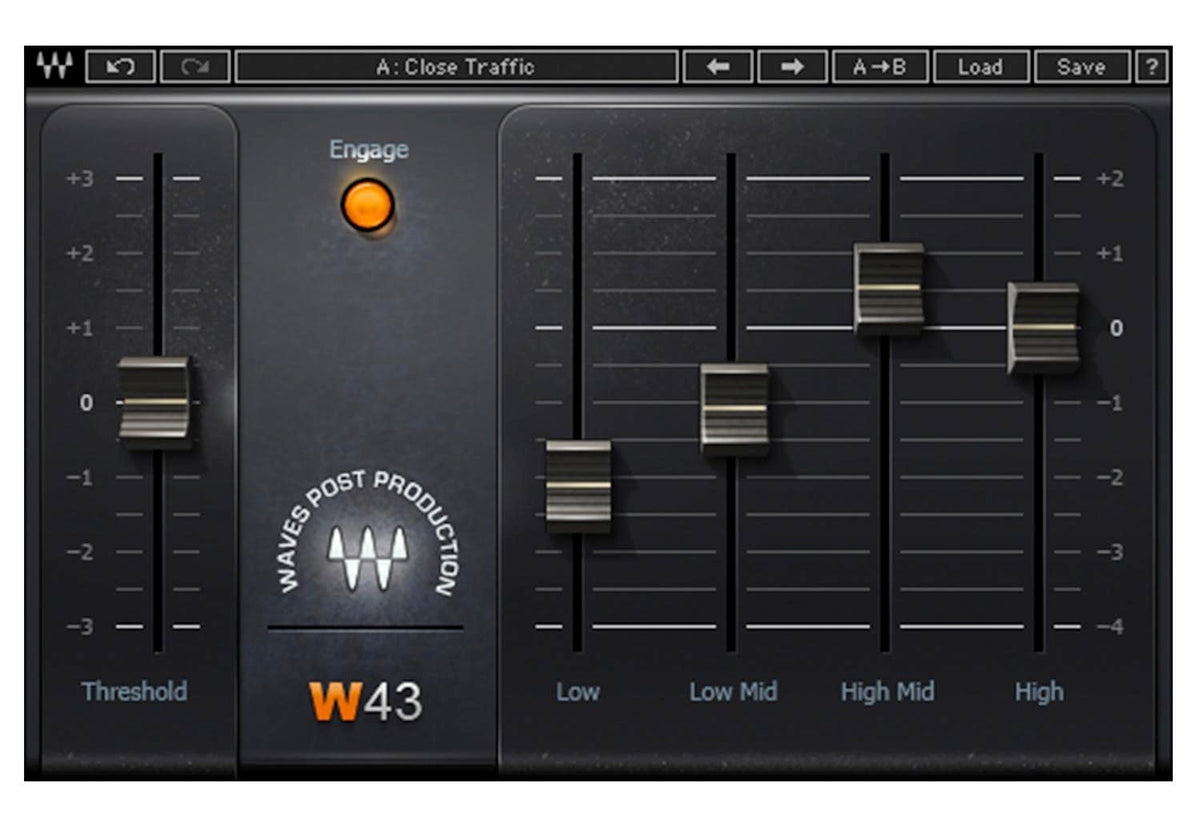Click the 'Low' band label
Screen dimensions: 1200x827
pos(578,691)
